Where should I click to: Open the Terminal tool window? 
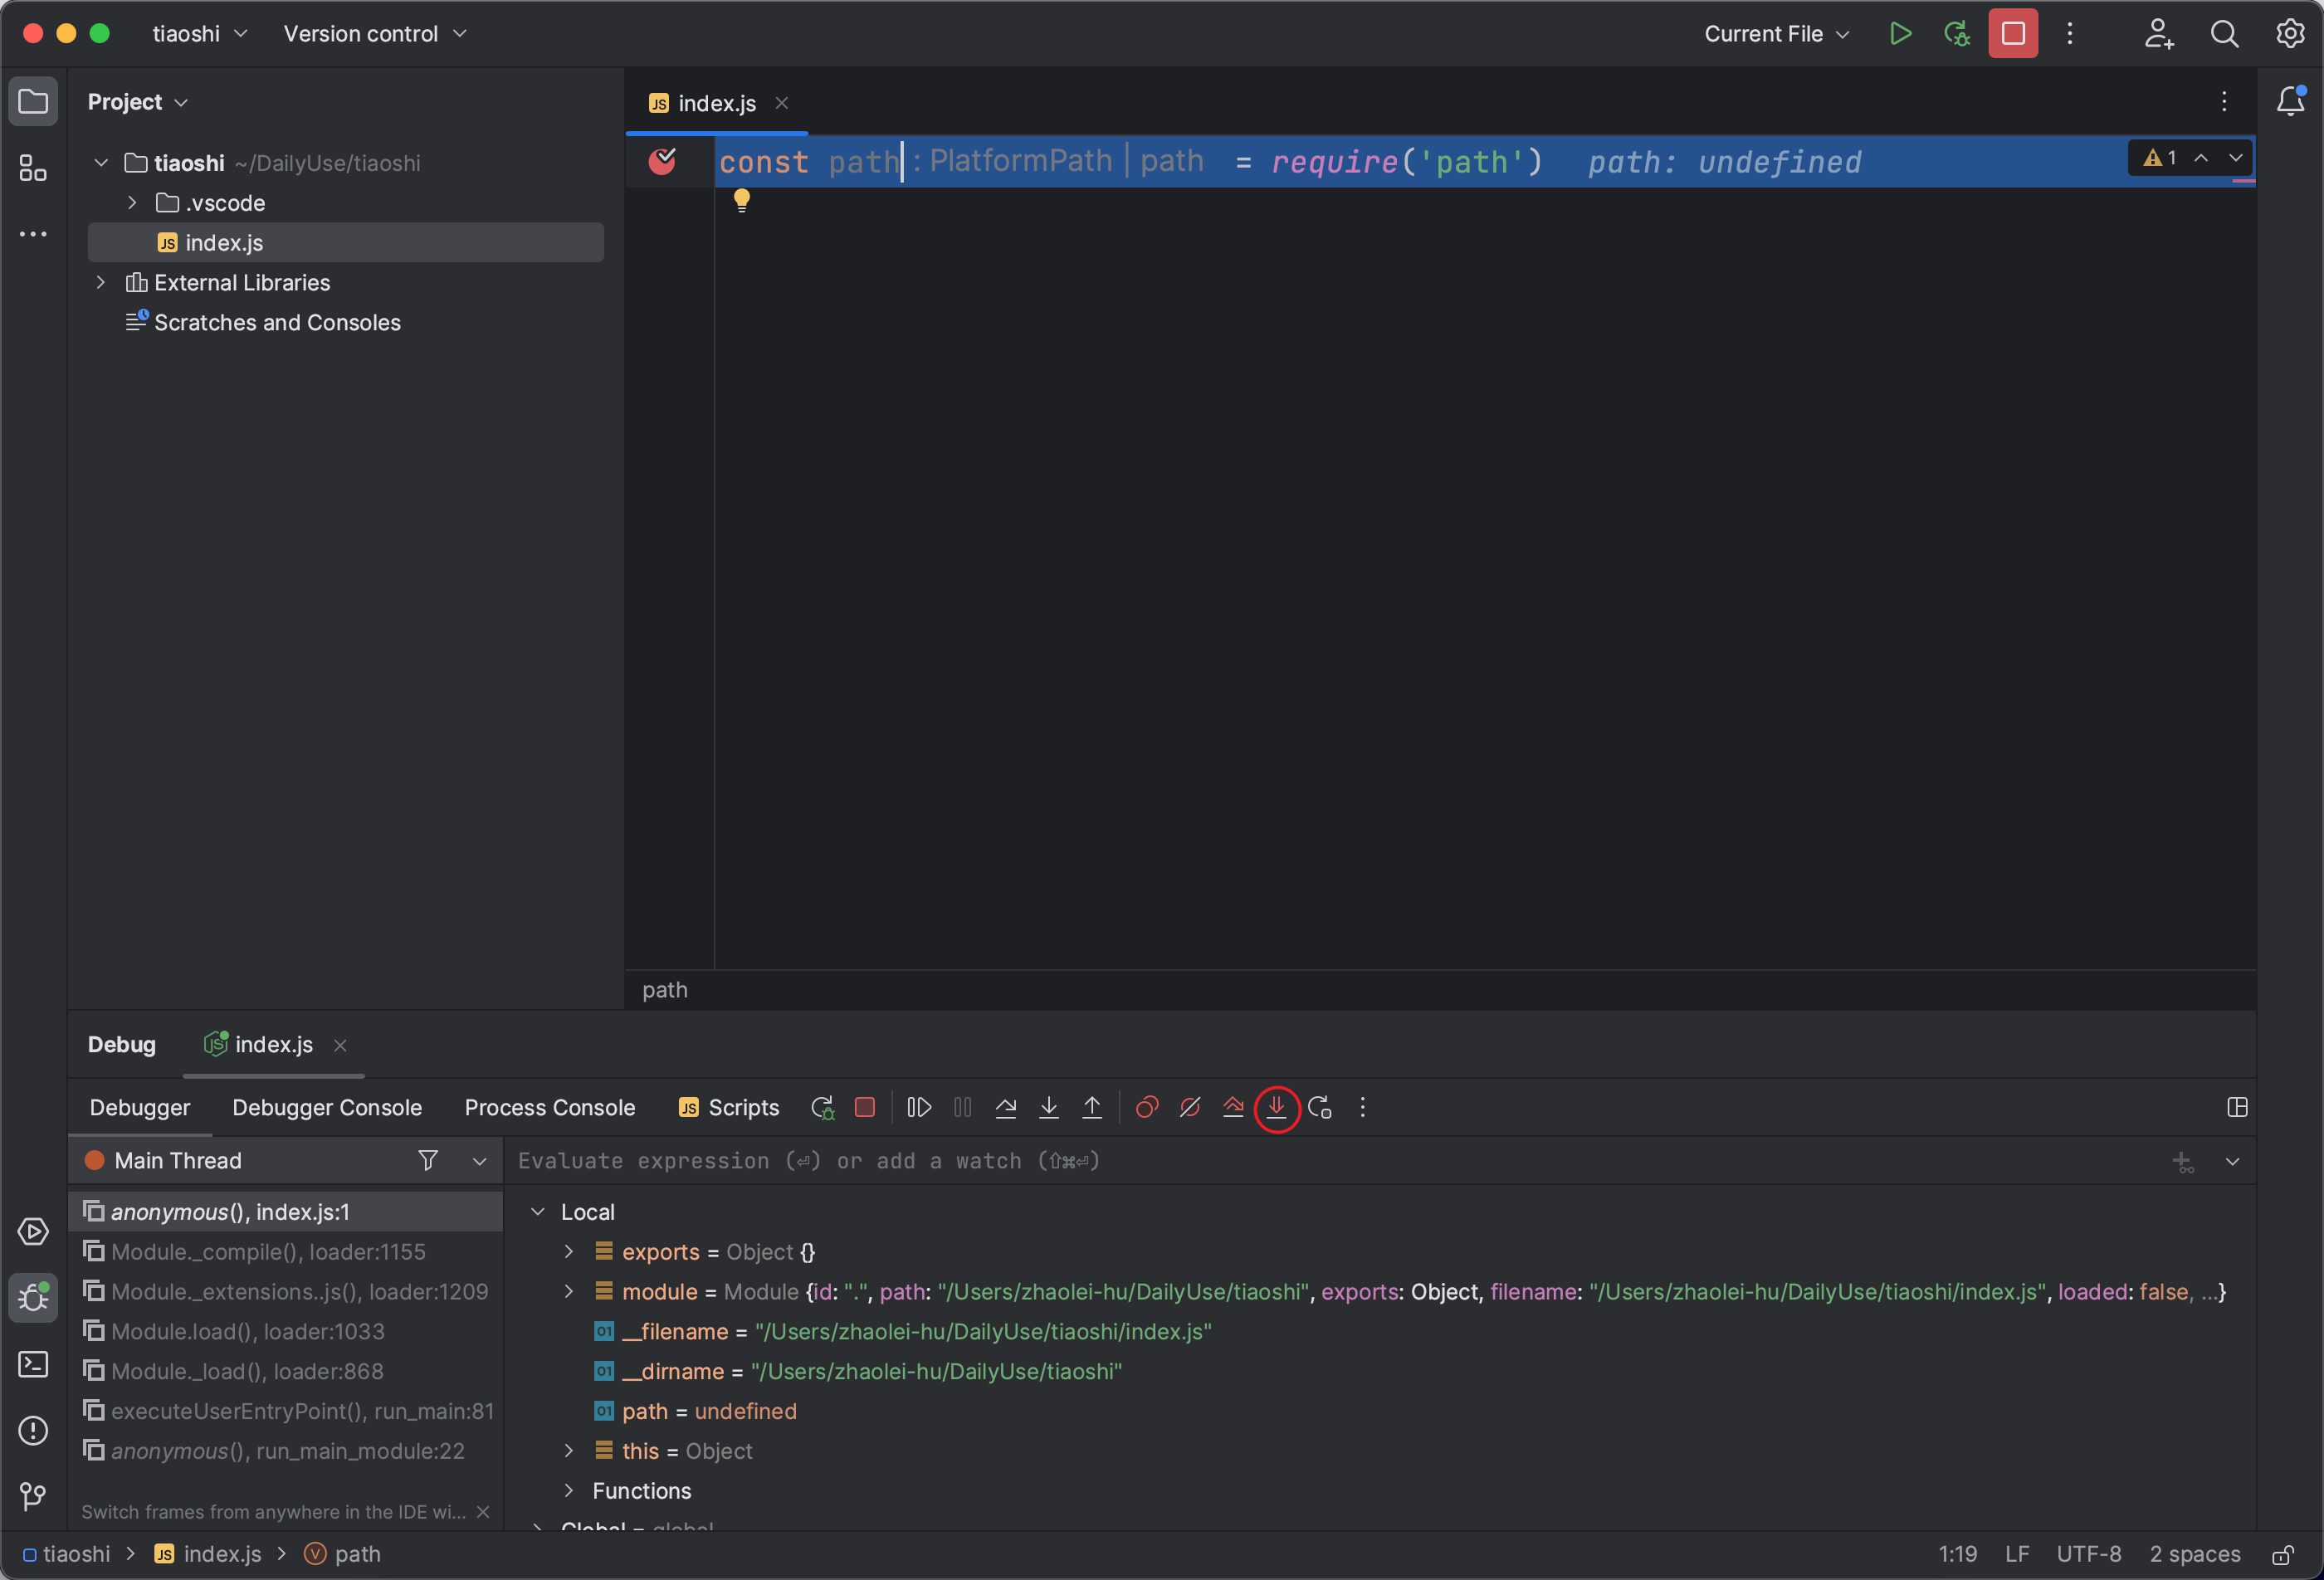pyautogui.click(x=33, y=1364)
